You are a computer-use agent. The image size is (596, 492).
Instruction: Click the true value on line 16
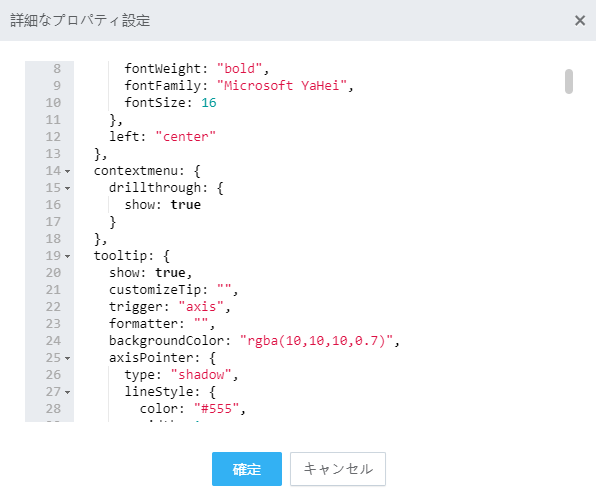click(x=185, y=205)
